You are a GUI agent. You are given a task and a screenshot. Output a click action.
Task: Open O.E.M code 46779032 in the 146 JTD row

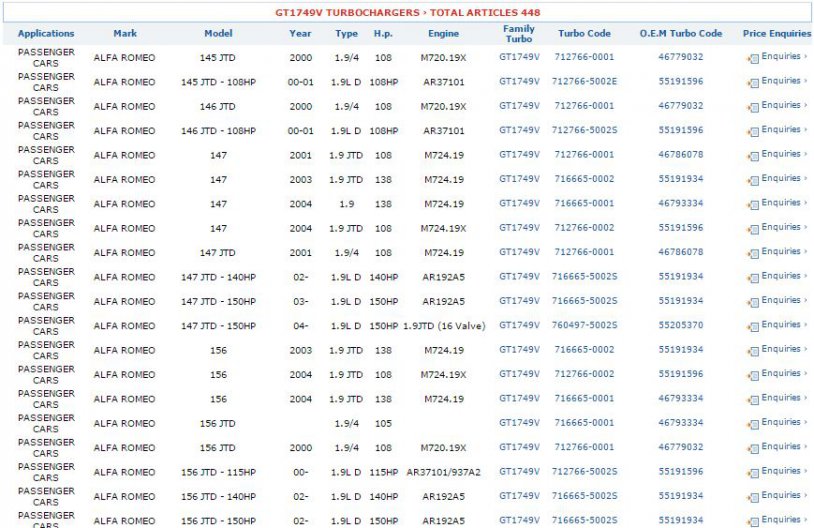tap(680, 106)
